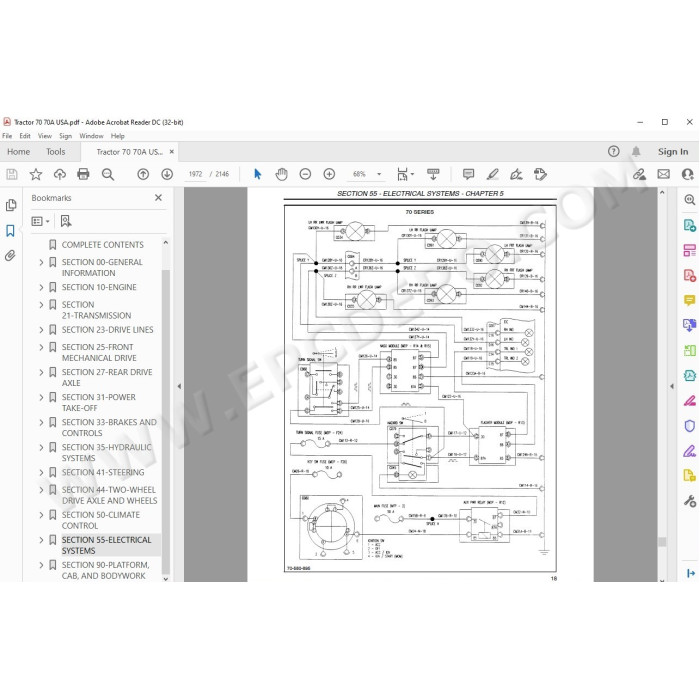Print the document using the printer icon
Image resolution: width=700 pixels, height=700 pixels.
click(x=83, y=174)
